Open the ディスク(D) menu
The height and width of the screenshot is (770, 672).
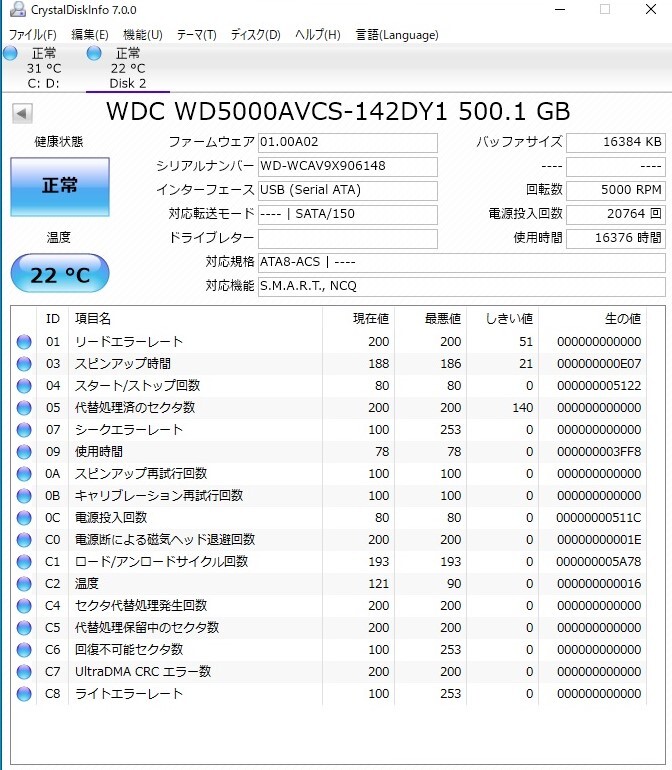[256, 35]
